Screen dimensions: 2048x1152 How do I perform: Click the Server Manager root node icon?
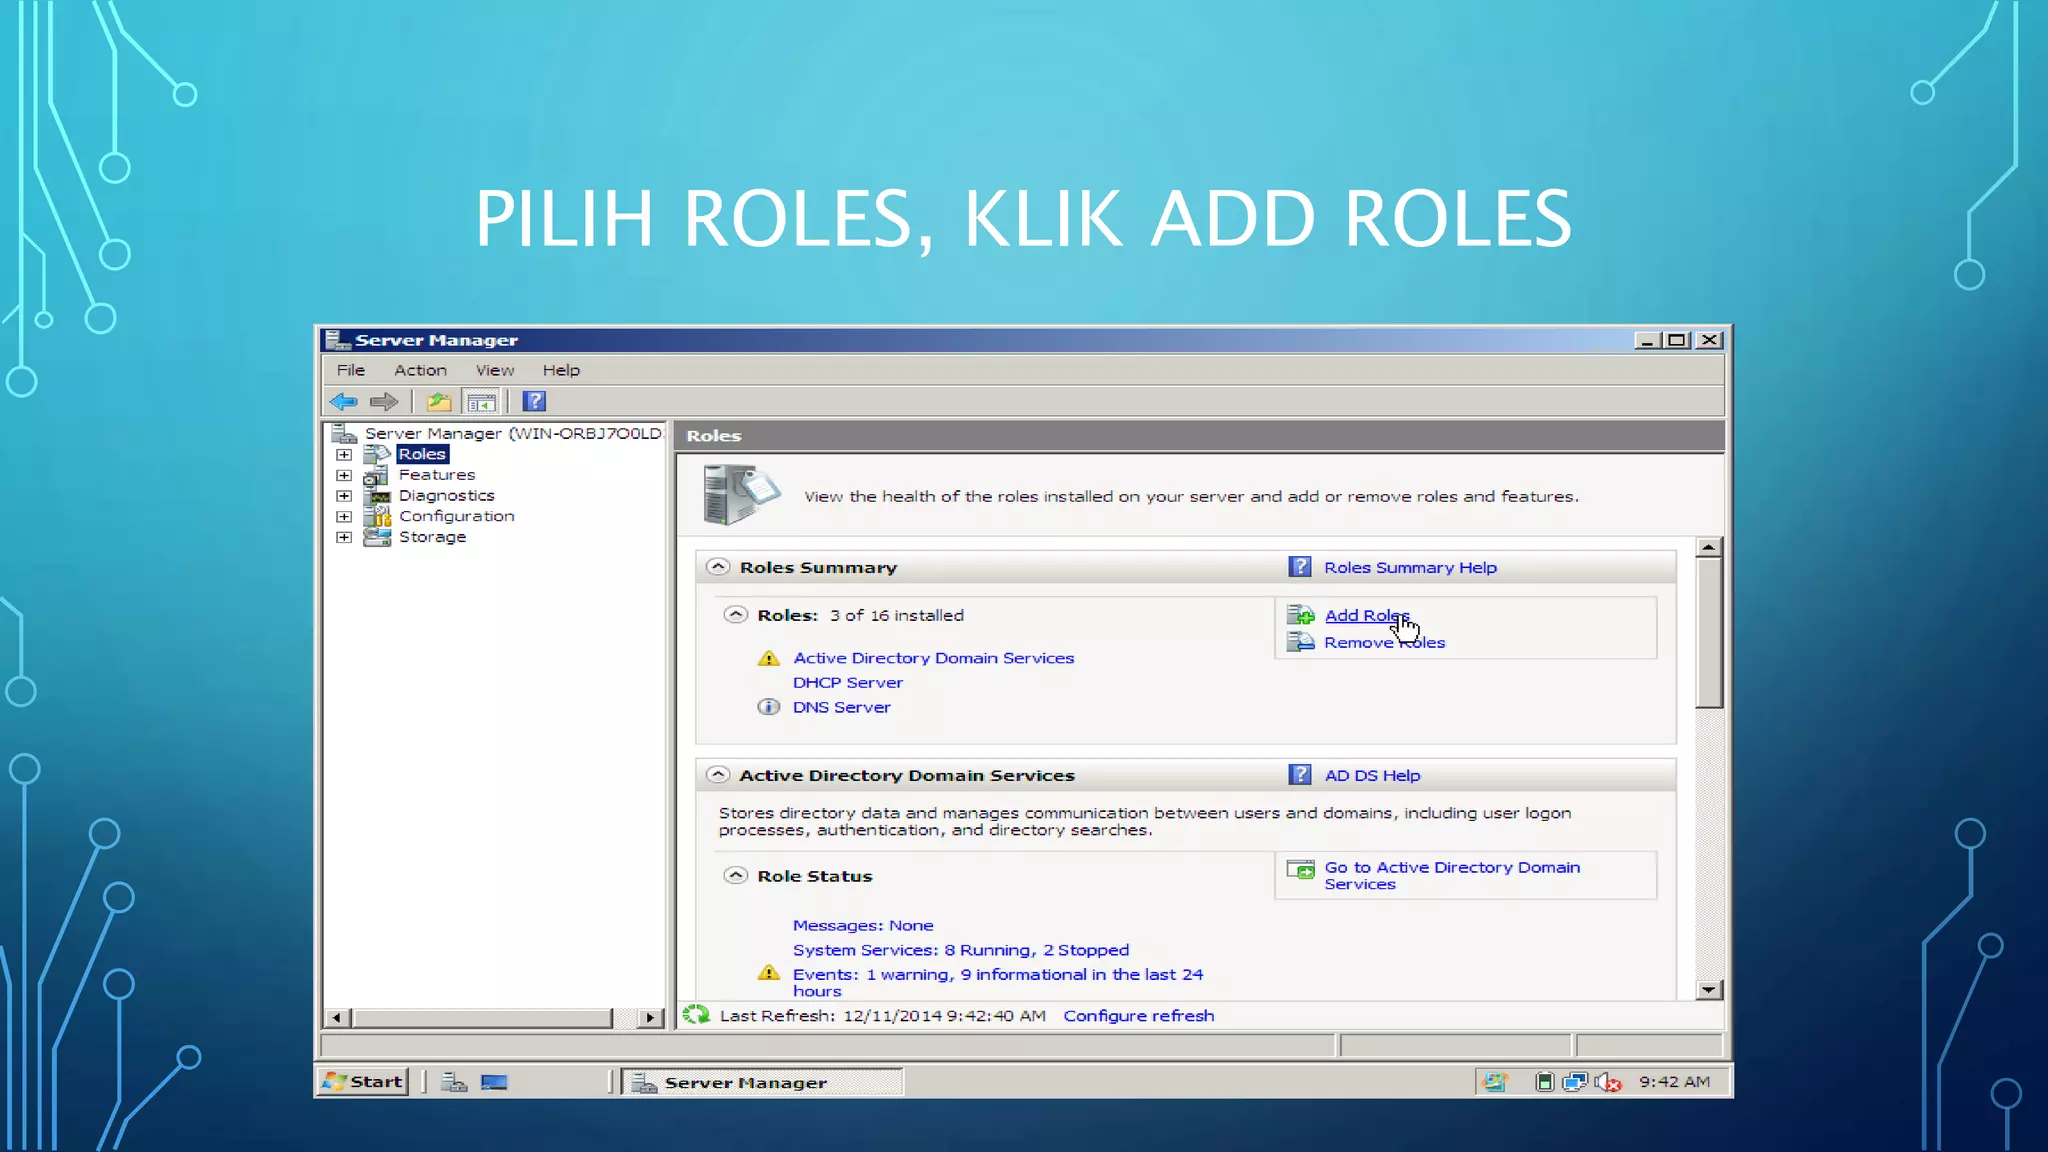(x=344, y=433)
